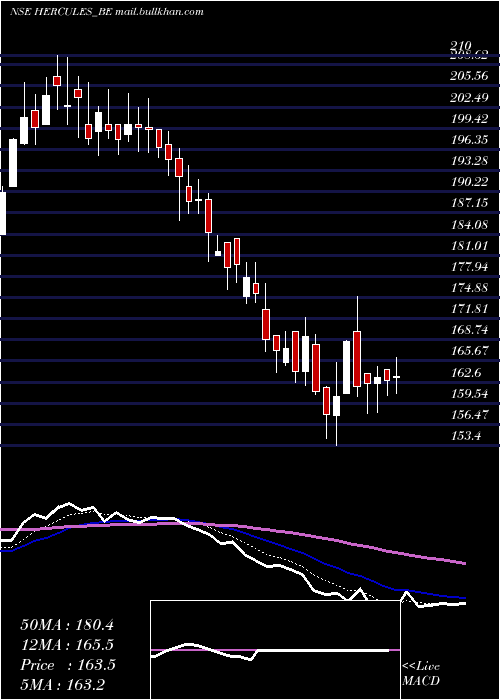This screenshot has height=700, width=500.
Task: Click the NSE HERCULES_BE chart title
Action: 107,12
